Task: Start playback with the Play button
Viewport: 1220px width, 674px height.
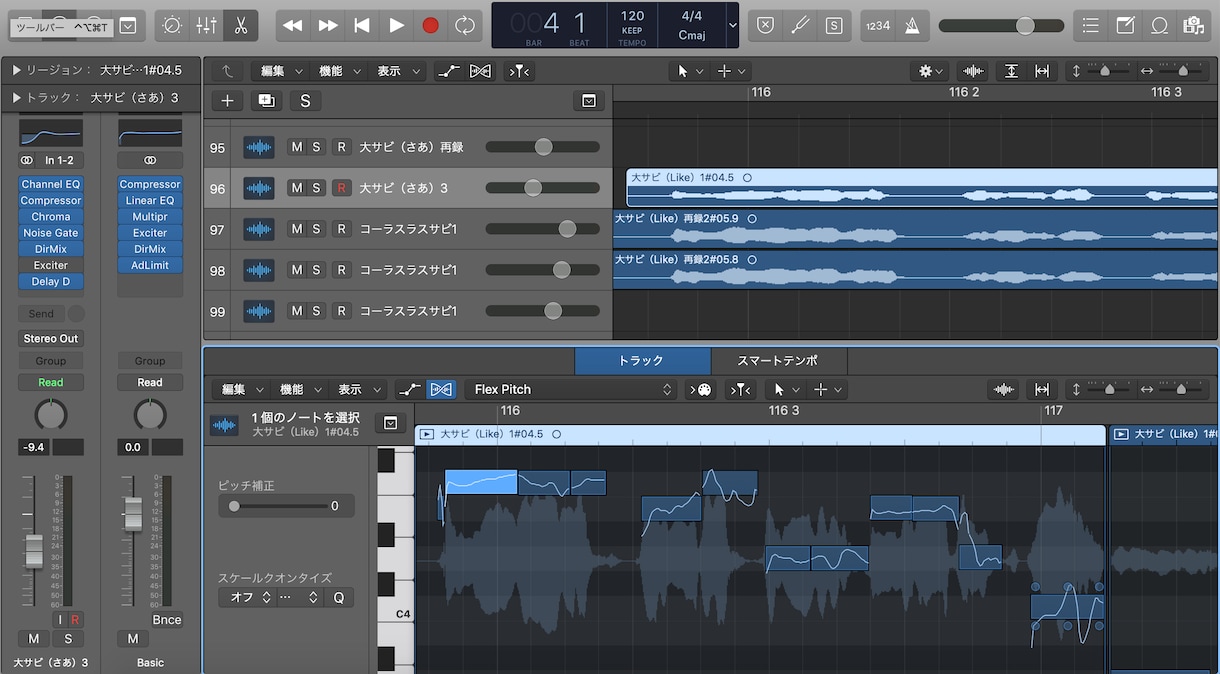Action: (396, 26)
